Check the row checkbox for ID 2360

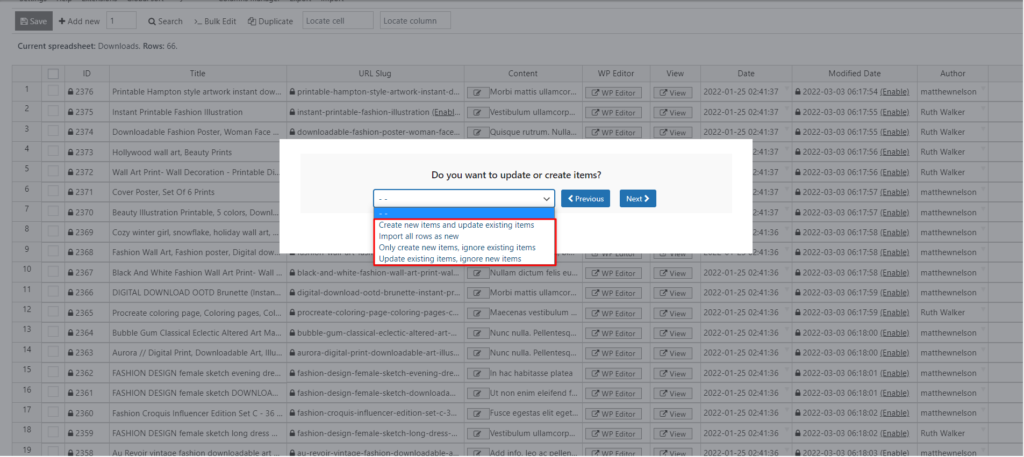54,413
